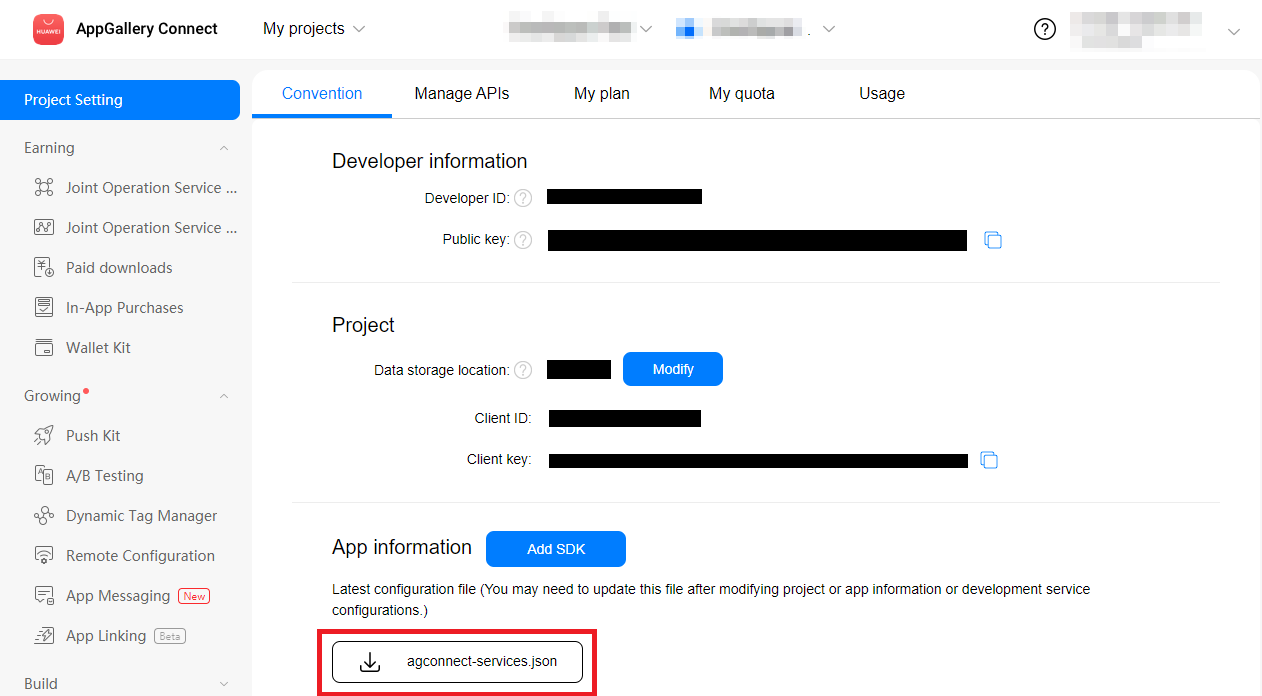Copy the public key with copy icon
The width and height of the screenshot is (1262, 696).
[x=992, y=240]
